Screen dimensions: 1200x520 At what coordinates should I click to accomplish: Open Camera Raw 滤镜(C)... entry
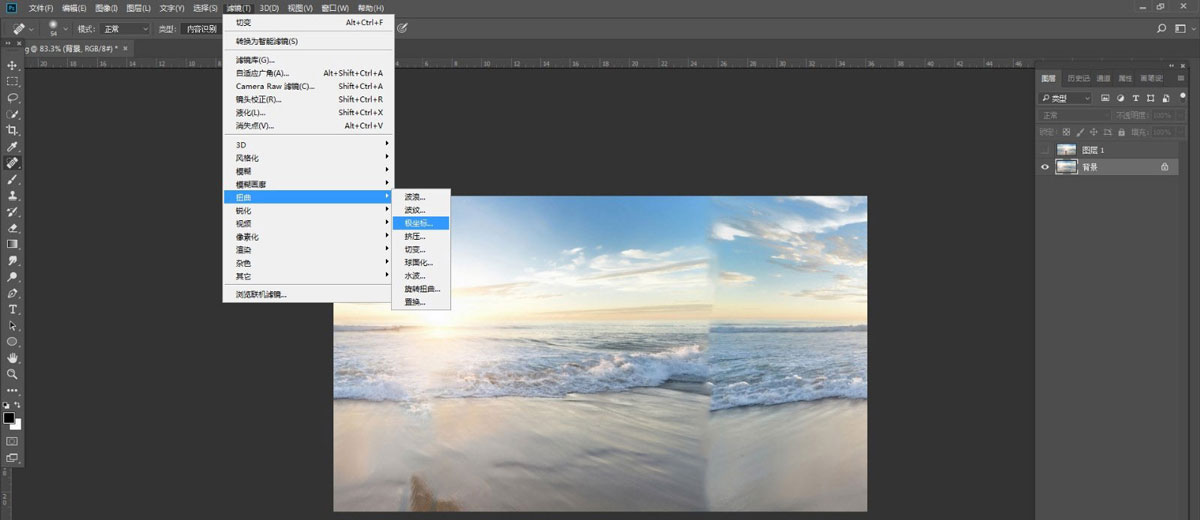point(308,86)
